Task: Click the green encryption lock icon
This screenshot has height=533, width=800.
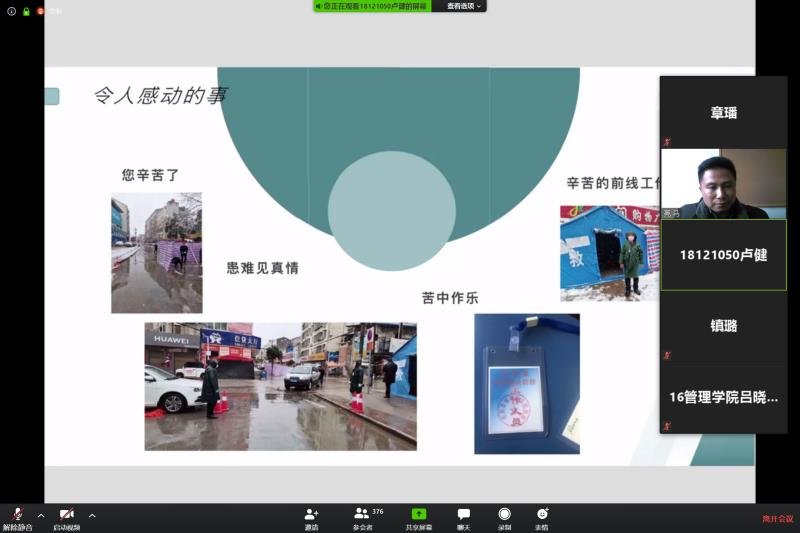Action: (x=26, y=11)
